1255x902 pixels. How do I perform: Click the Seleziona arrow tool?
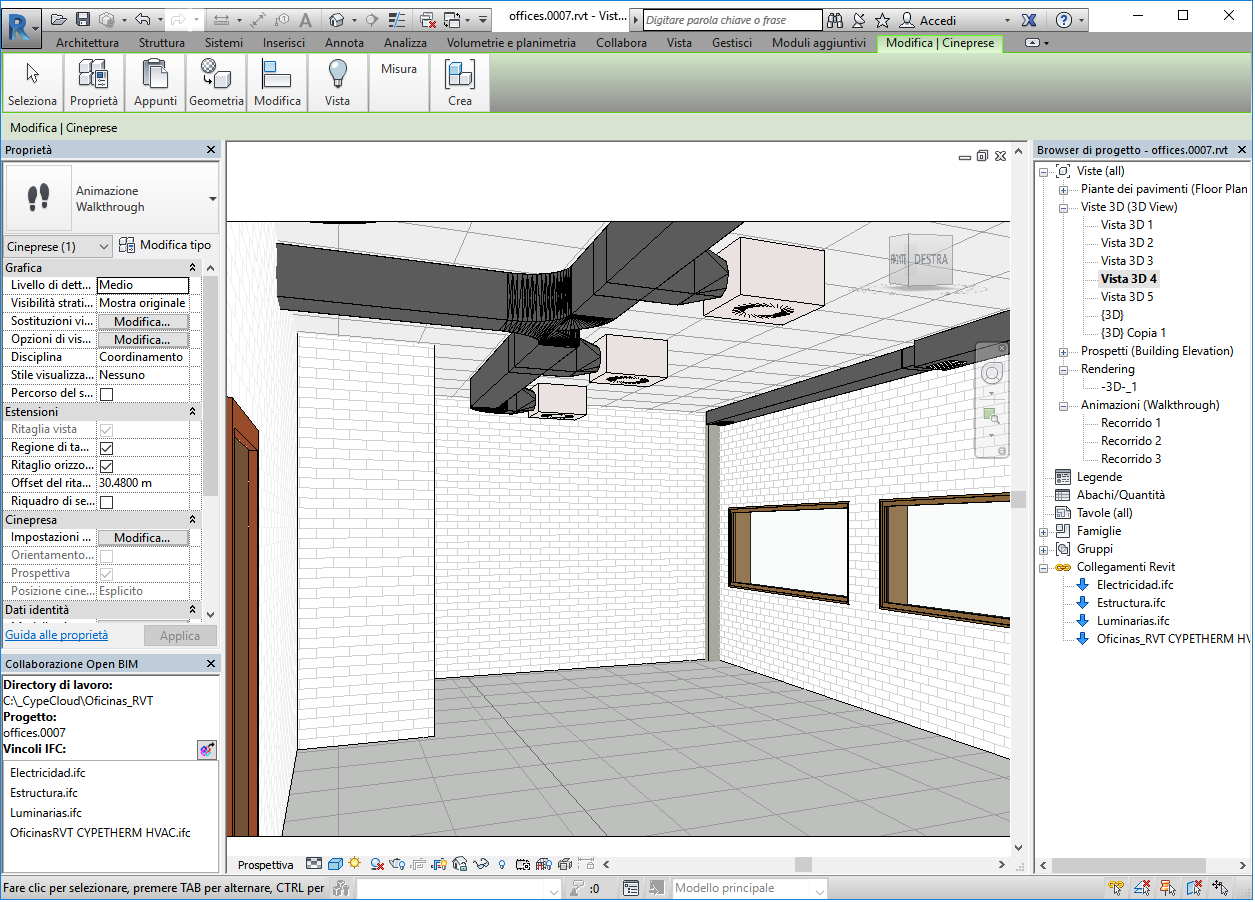click(x=32, y=82)
